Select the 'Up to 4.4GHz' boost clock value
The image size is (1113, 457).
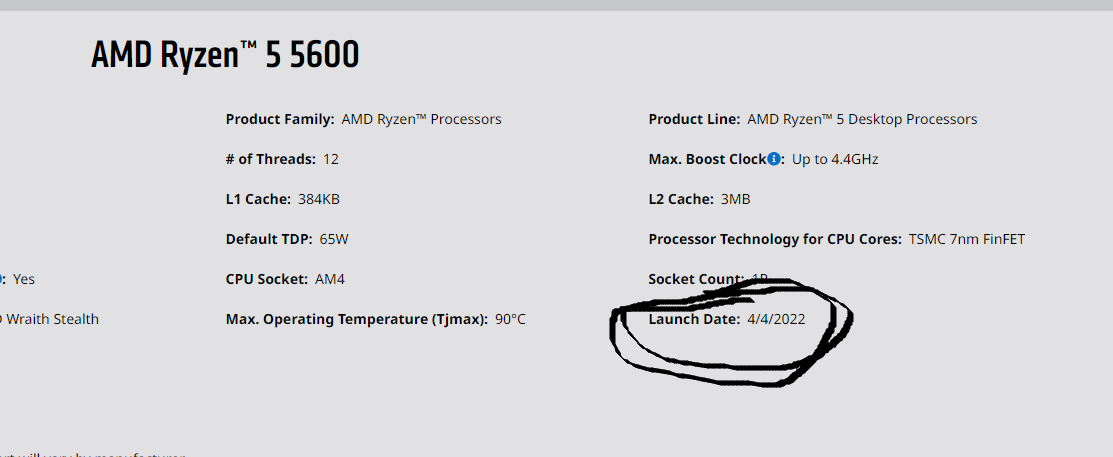coord(835,159)
